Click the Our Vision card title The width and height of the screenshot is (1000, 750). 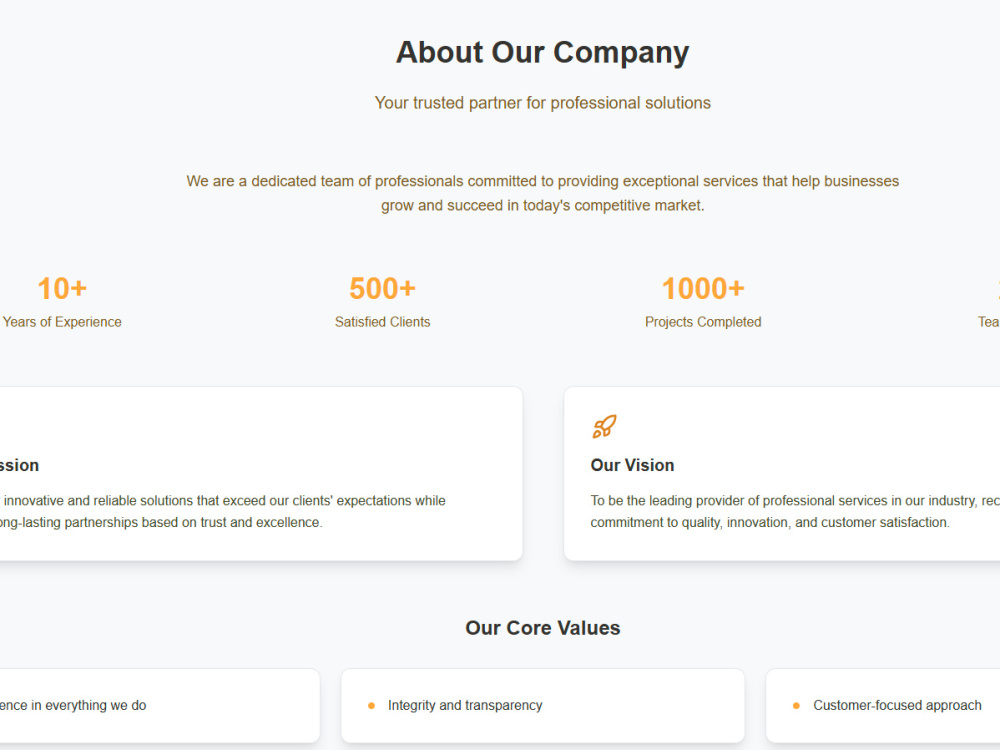coord(632,465)
